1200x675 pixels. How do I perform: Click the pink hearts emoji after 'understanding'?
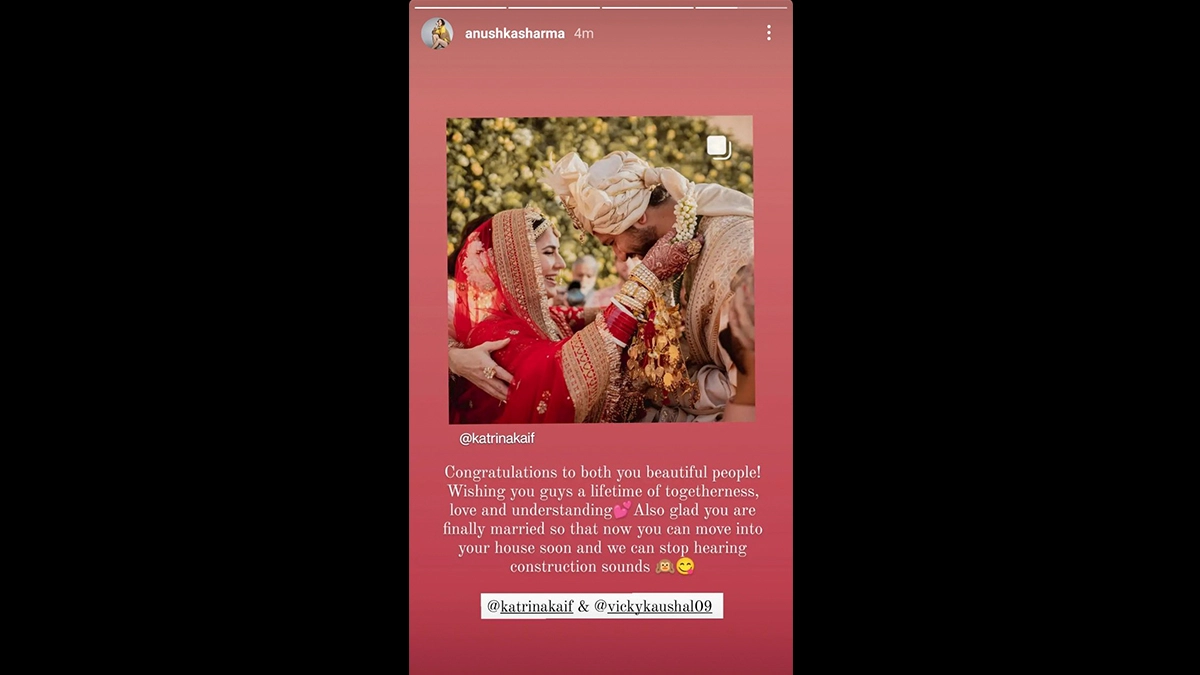click(x=622, y=510)
